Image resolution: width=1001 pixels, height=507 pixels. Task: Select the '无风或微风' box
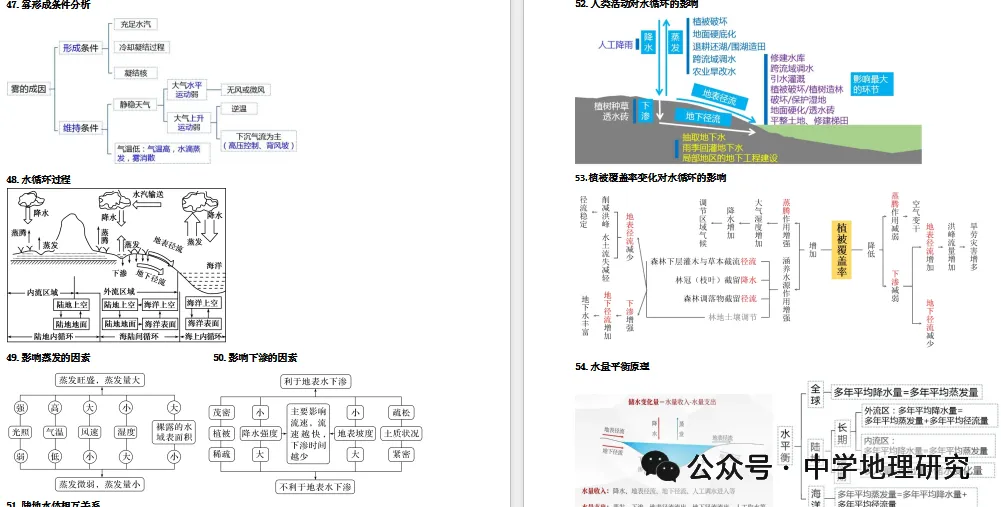click(x=245, y=90)
